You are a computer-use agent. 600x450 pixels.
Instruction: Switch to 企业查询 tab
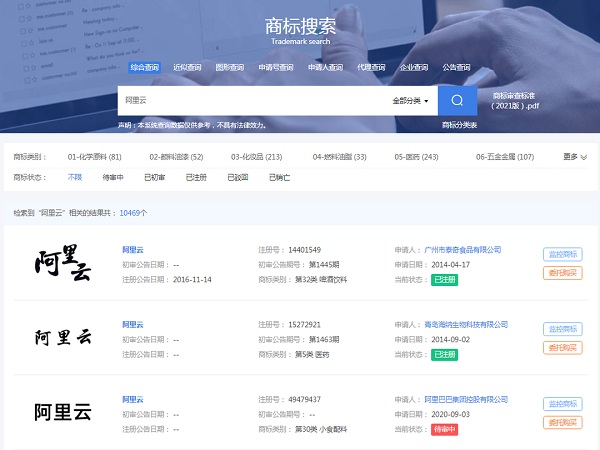pyautogui.click(x=414, y=67)
